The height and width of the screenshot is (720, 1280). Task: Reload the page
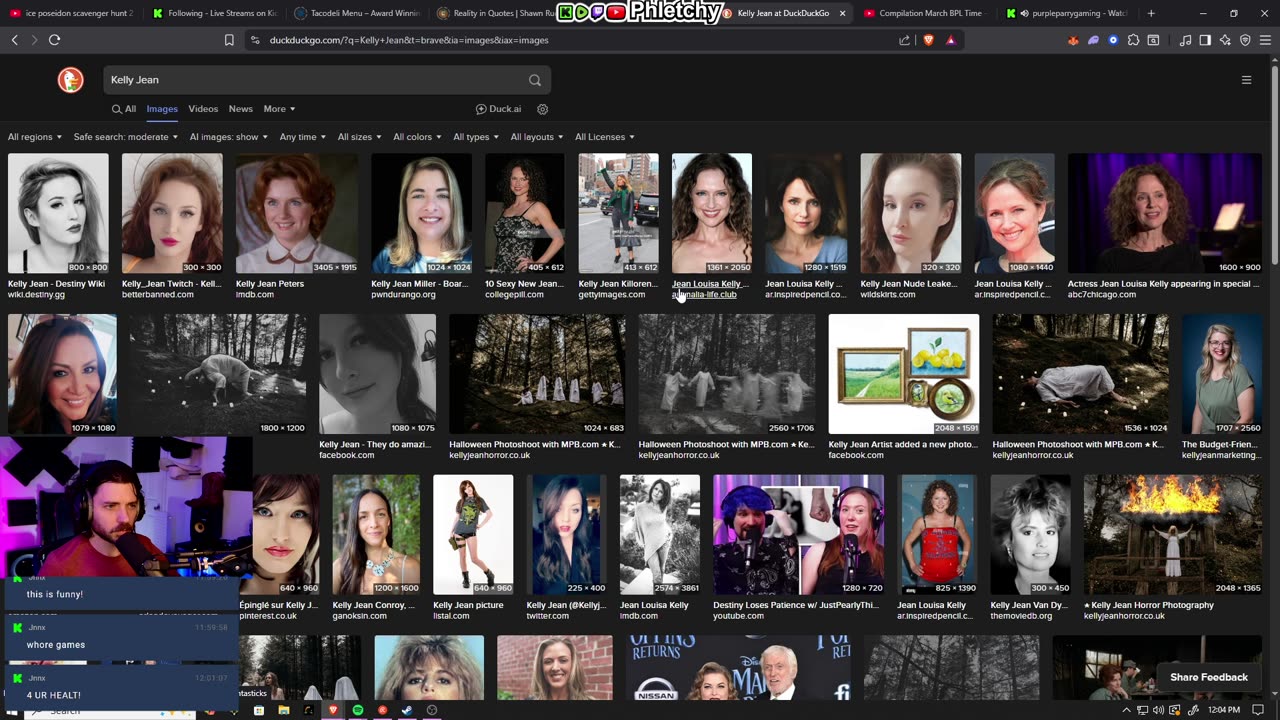[54, 40]
